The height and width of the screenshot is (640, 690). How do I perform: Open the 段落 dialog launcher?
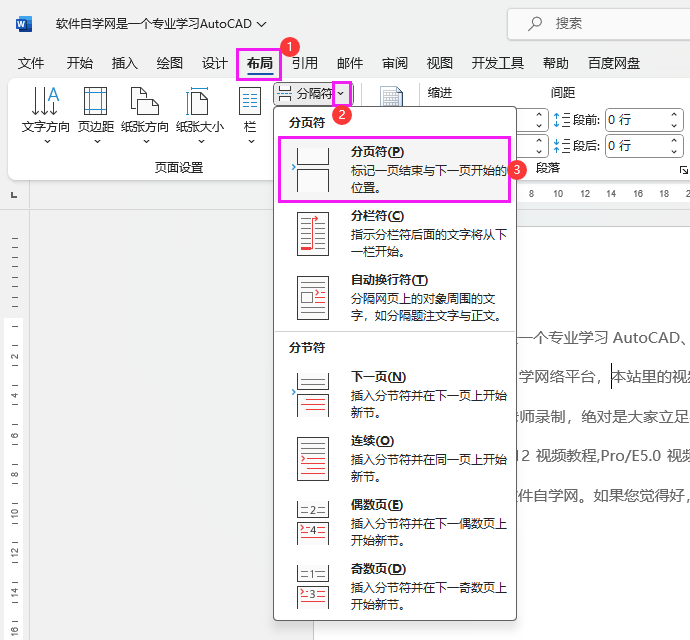(683, 170)
